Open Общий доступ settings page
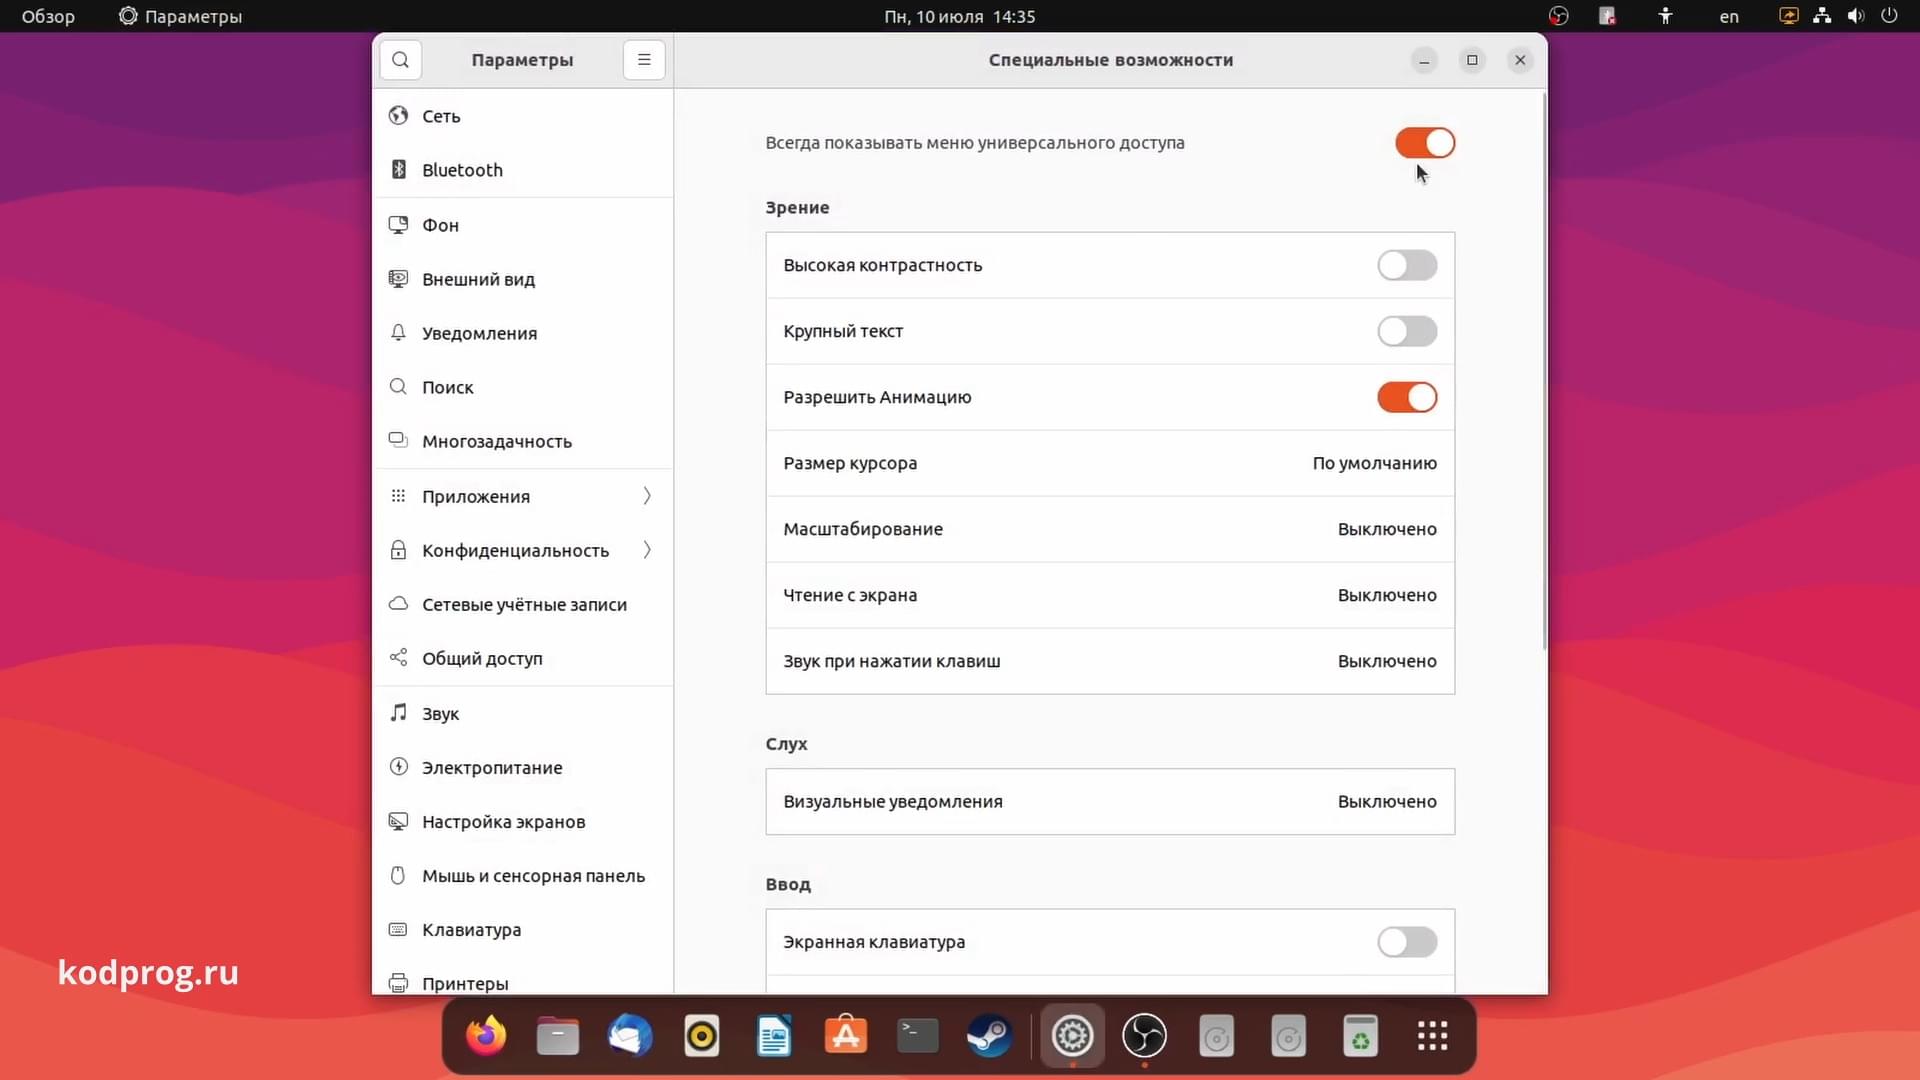1920x1080 pixels. 523,658
